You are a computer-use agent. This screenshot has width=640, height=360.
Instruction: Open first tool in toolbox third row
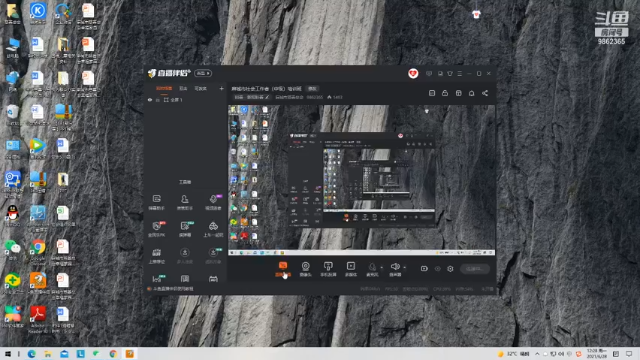point(156,256)
